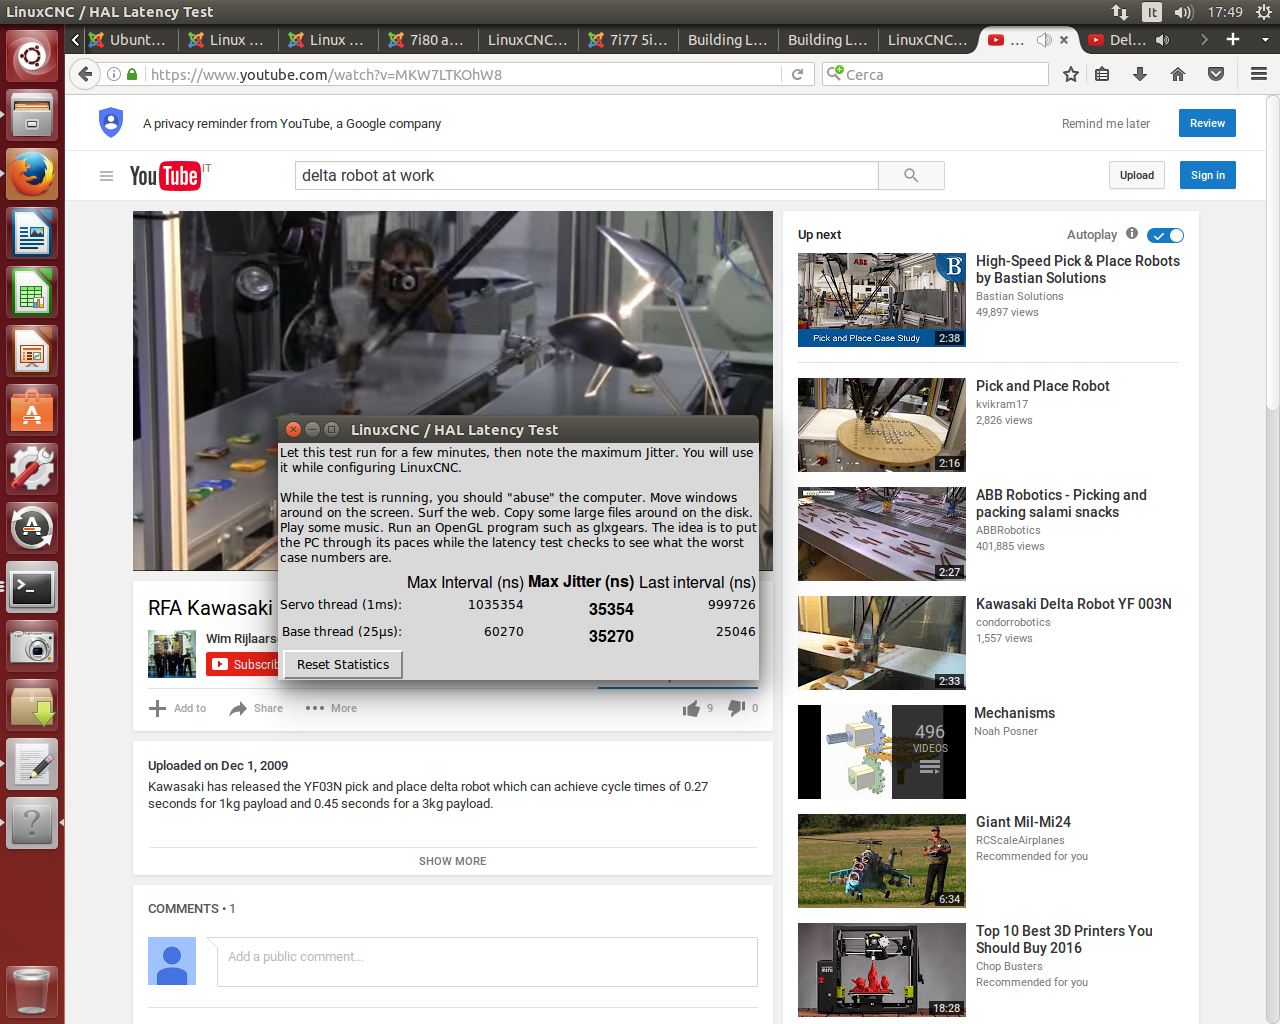Open a new Firefox tab
1280x1024 pixels.
pos(1233,40)
